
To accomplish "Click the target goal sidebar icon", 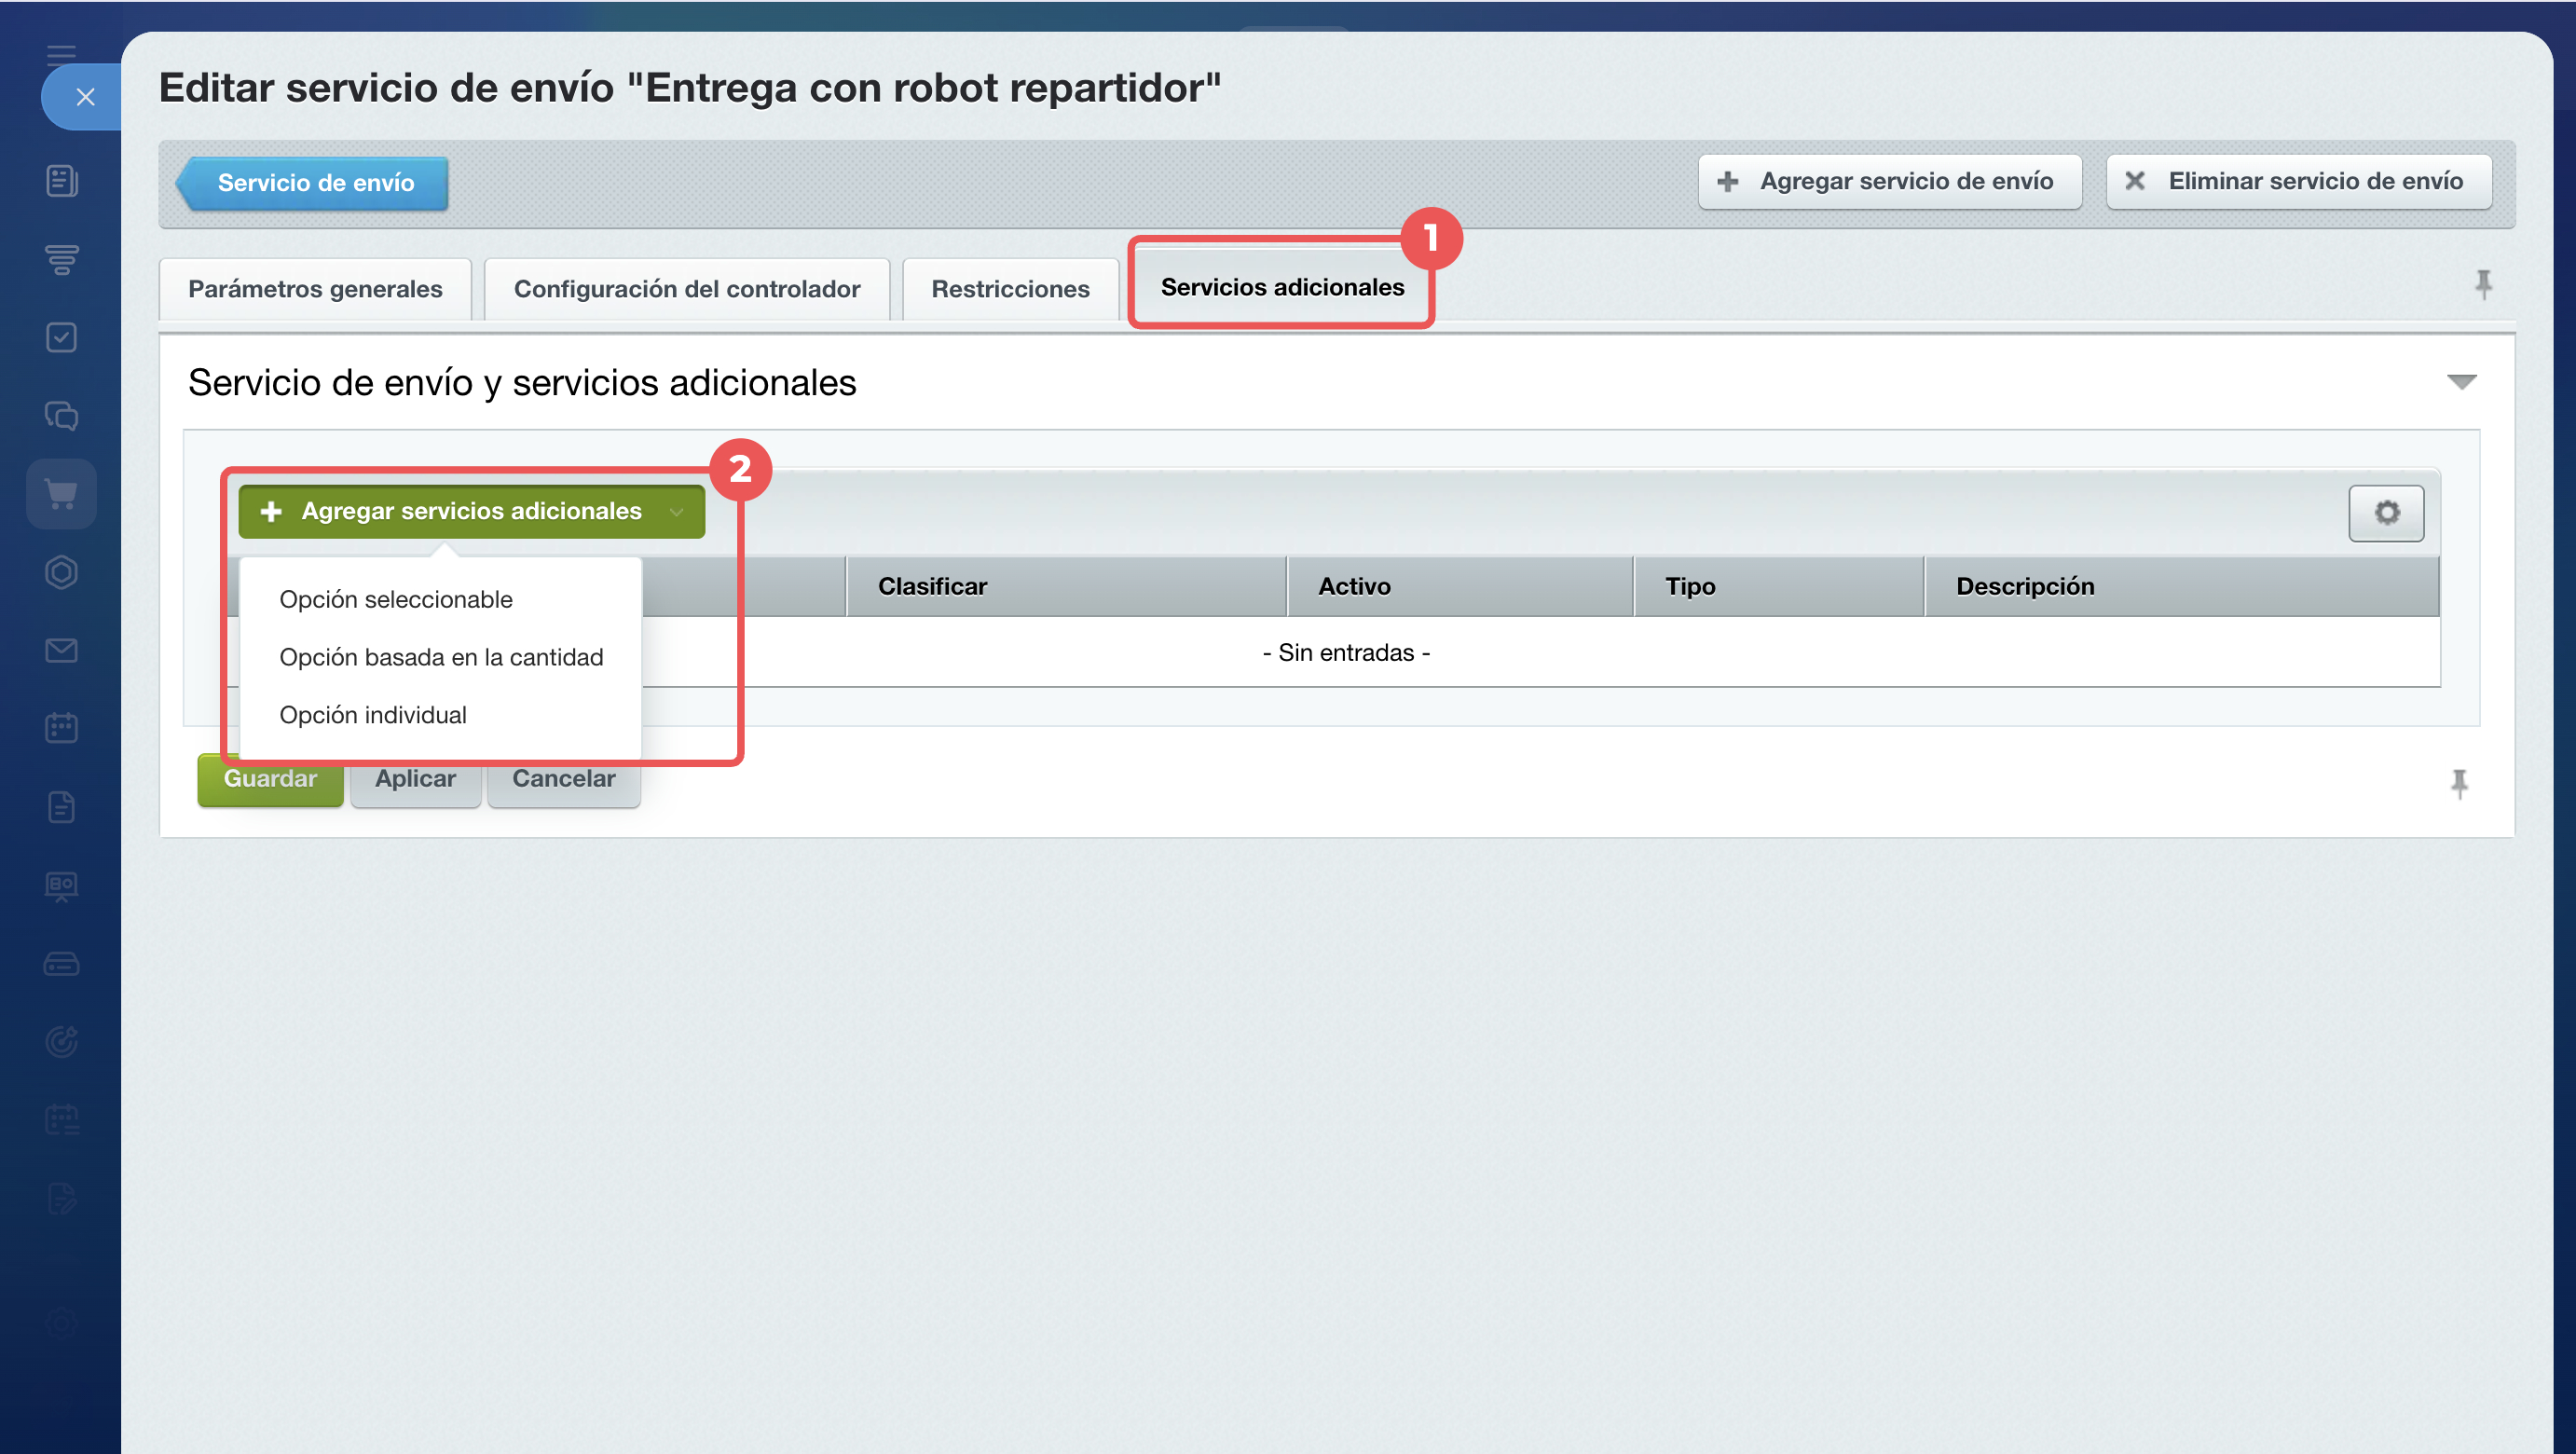I will click(62, 1042).
